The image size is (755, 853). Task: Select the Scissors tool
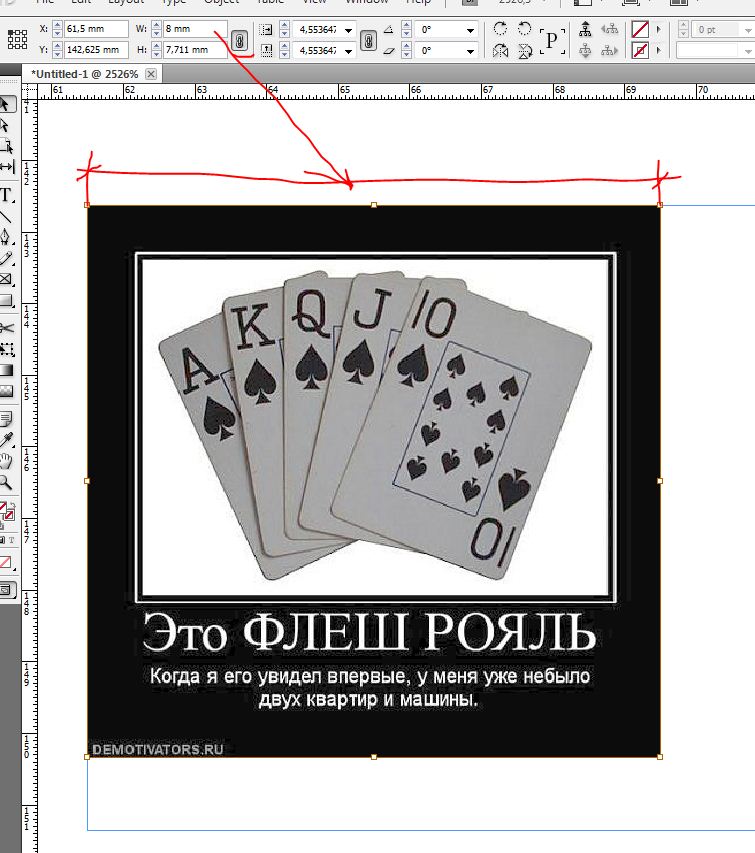[6, 327]
